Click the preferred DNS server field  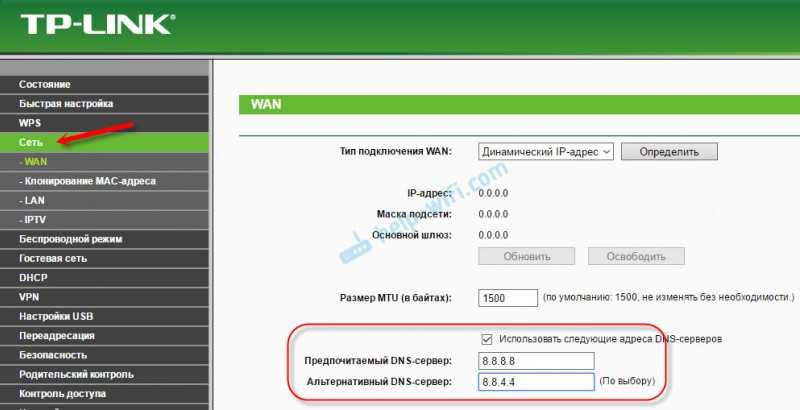(x=536, y=361)
